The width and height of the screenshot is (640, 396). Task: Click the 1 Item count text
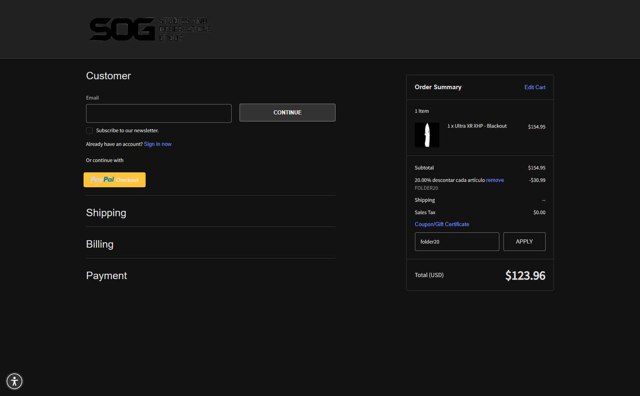(x=422, y=111)
